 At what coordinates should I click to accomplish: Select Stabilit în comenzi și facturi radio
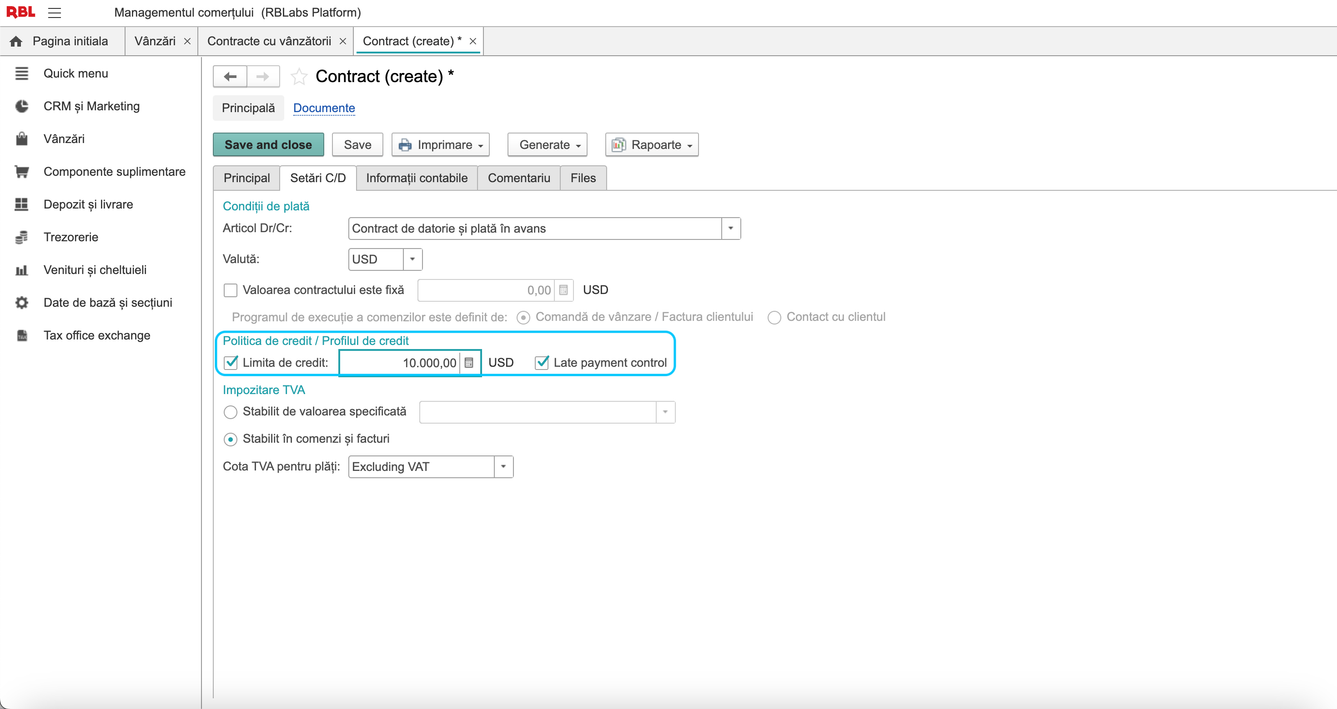pos(230,439)
